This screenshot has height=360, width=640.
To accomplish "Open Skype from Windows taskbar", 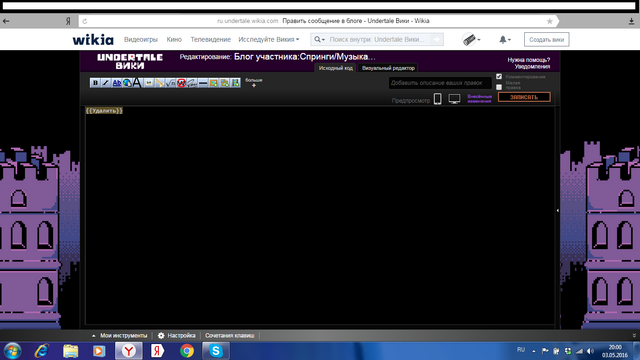I will (x=216, y=351).
